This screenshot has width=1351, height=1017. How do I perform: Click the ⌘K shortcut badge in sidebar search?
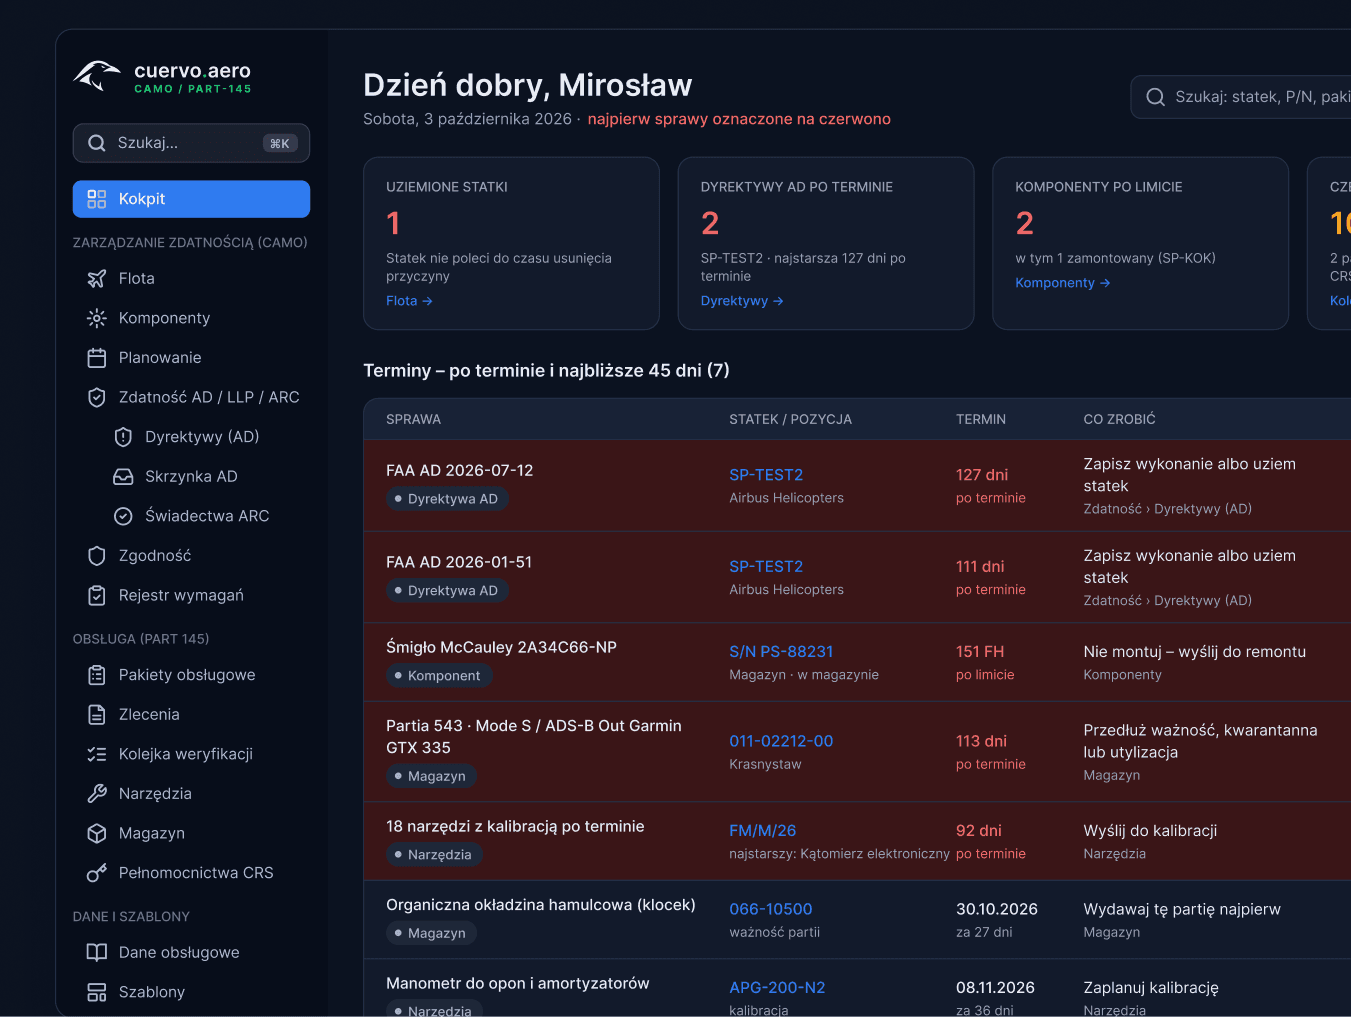280,144
